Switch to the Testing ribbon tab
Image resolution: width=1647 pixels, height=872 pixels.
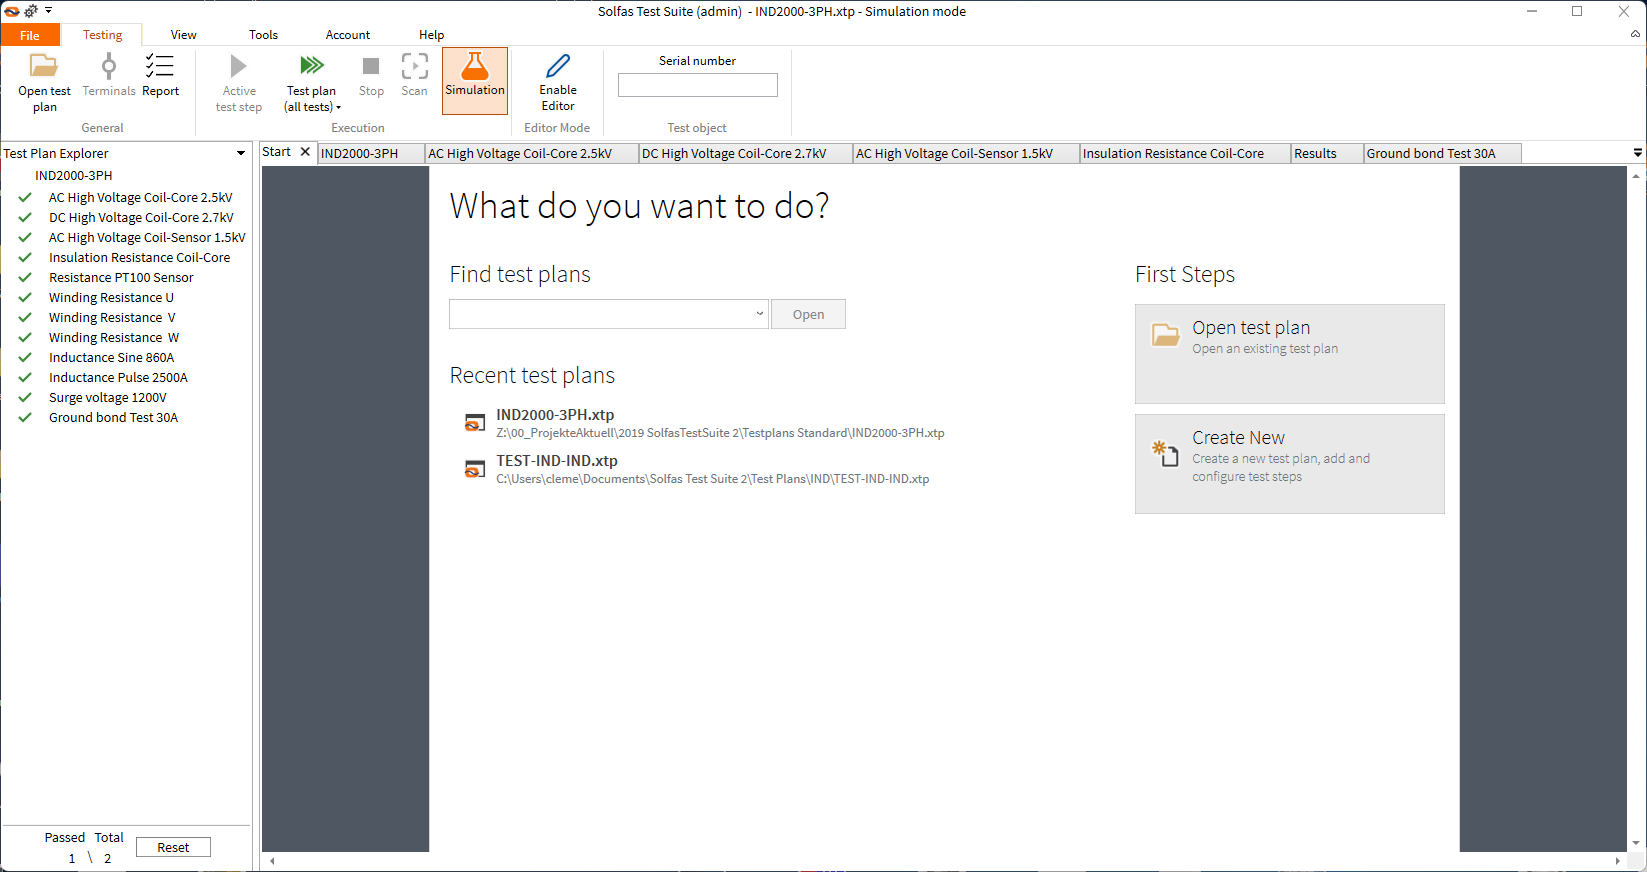point(102,35)
